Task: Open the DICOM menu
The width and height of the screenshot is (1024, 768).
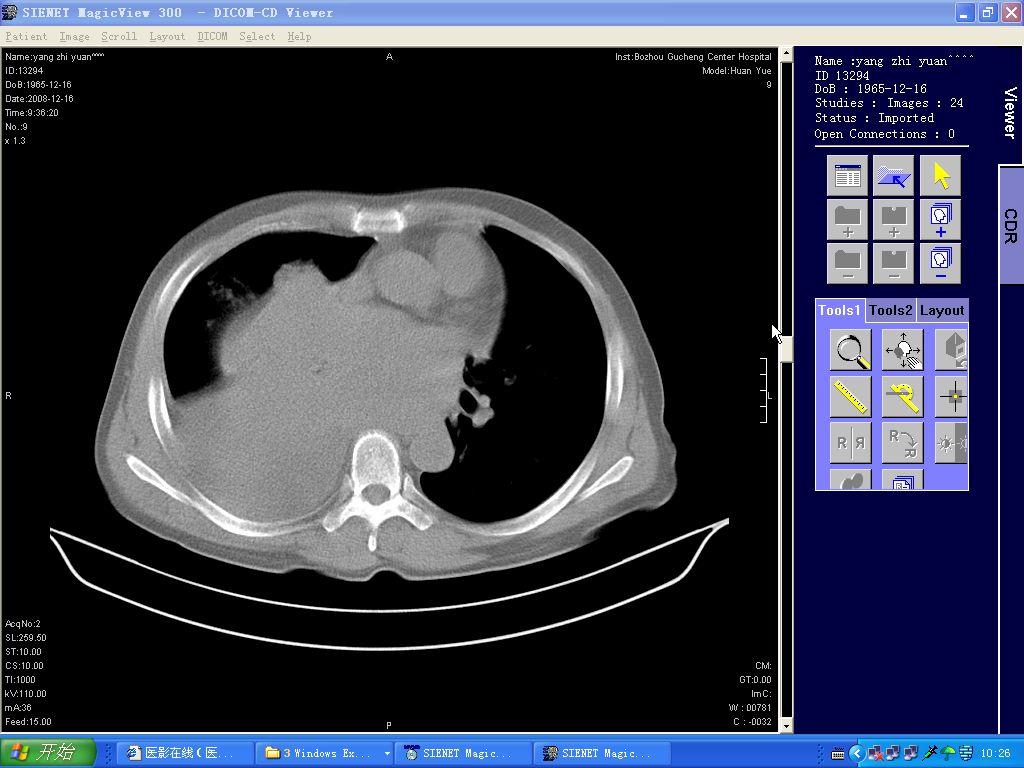Action: point(212,37)
